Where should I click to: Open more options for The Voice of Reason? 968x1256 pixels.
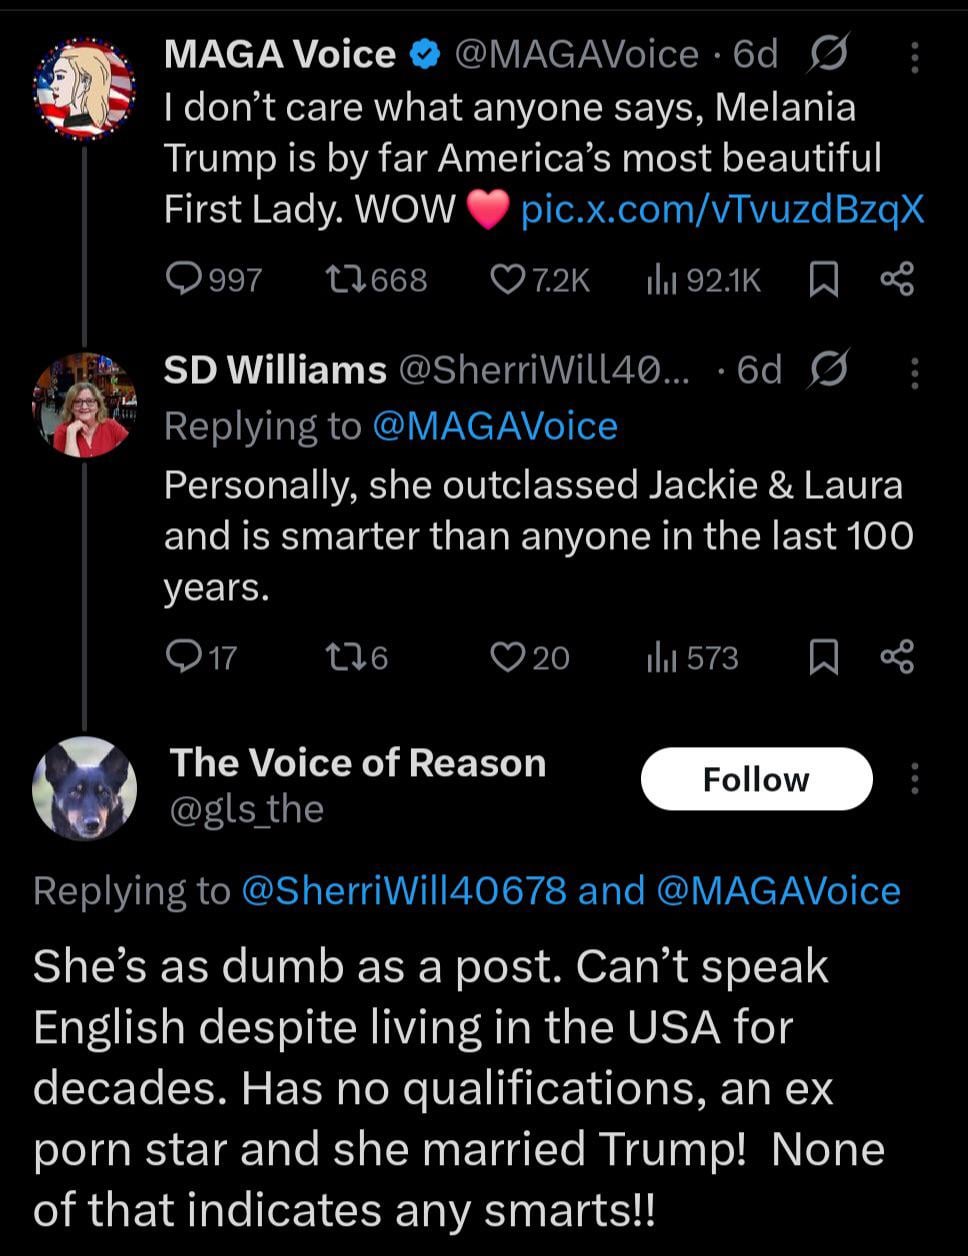pos(914,779)
